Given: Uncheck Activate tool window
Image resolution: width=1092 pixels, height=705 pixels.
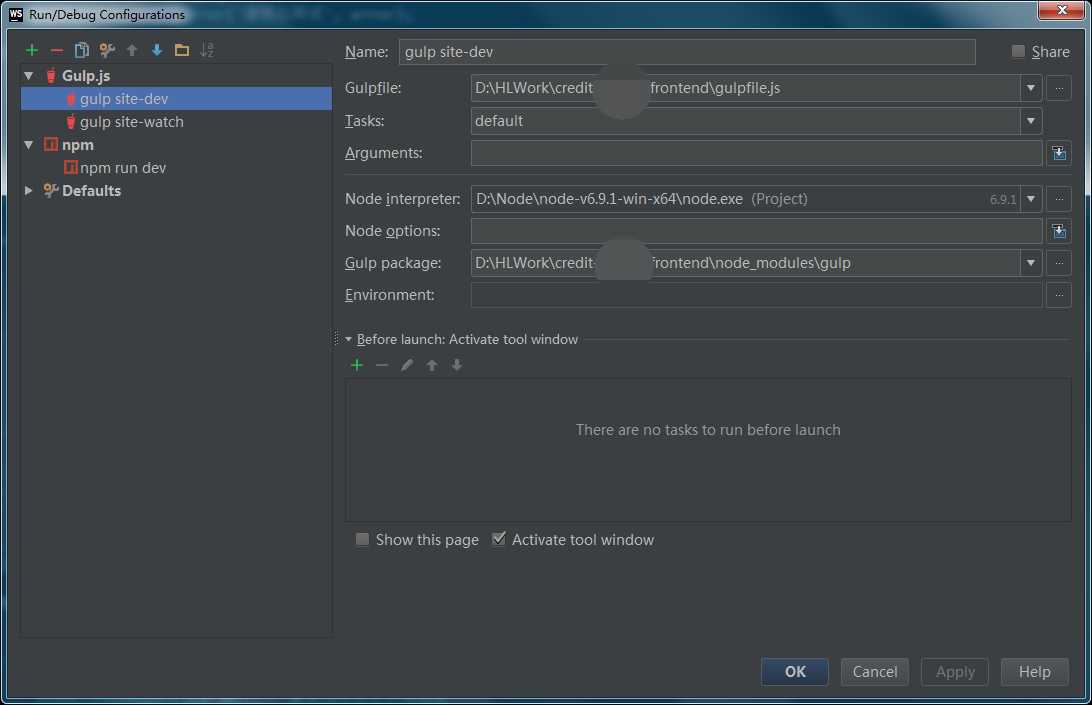Looking at the screenshot, I should 499,539.
